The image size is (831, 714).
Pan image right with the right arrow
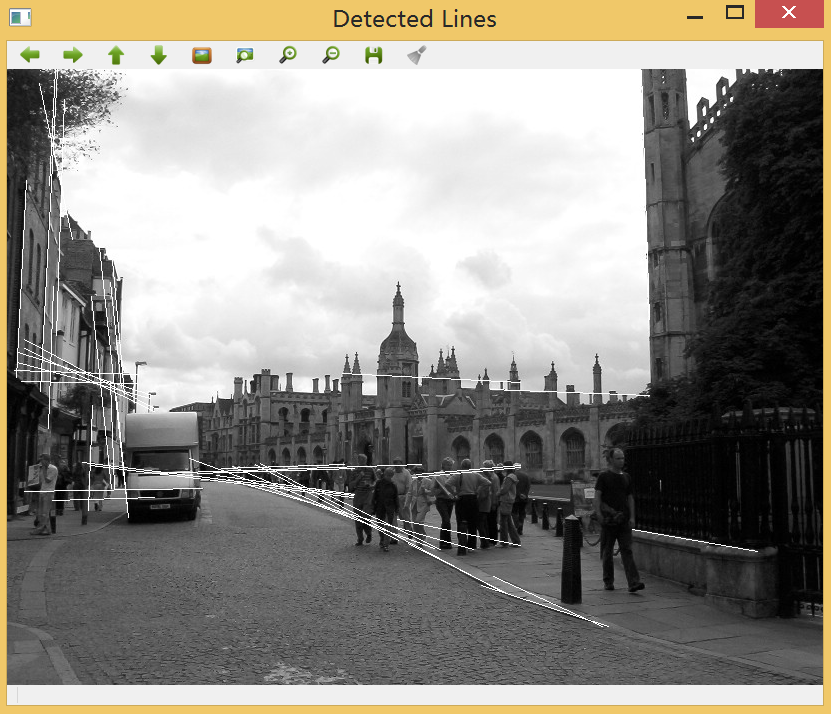coord(73,55)
